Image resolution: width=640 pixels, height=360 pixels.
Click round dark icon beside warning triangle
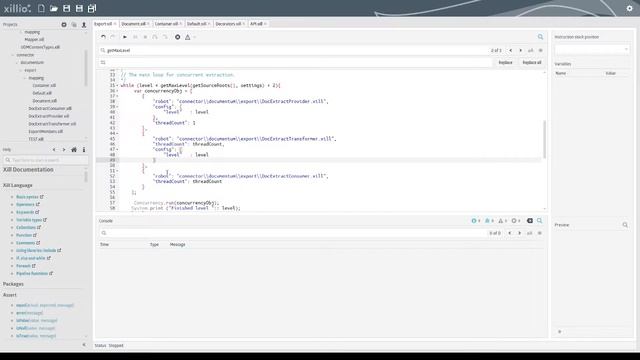point(178,37)
